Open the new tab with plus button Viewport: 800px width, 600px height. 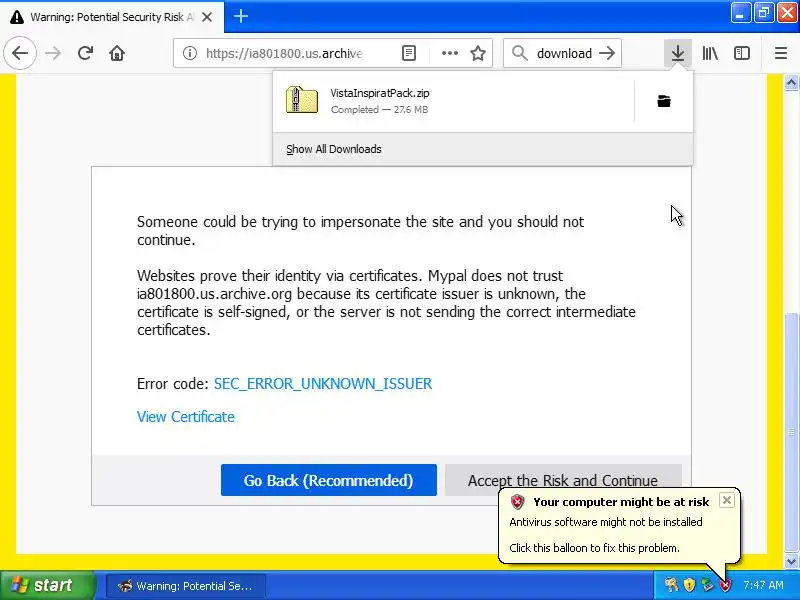coord(241,16)
